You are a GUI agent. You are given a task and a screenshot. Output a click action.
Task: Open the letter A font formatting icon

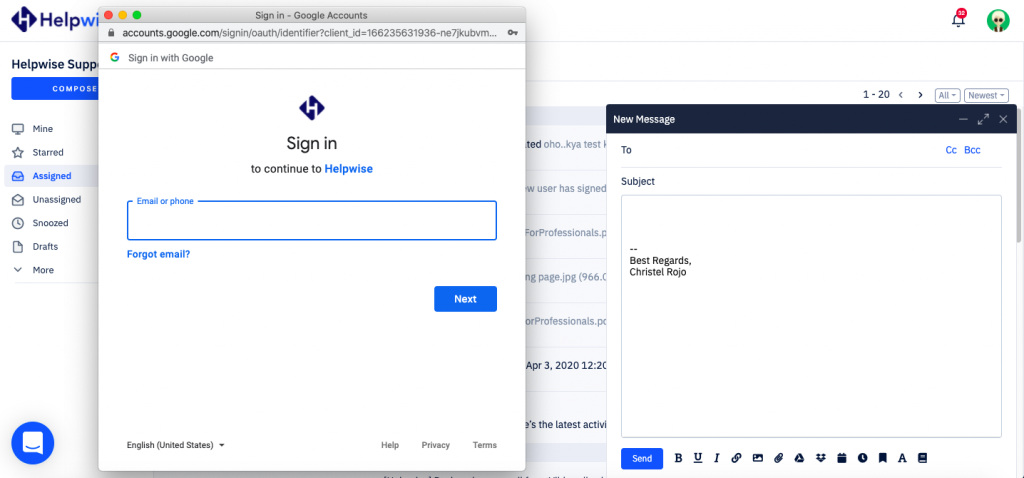point(903,458)
